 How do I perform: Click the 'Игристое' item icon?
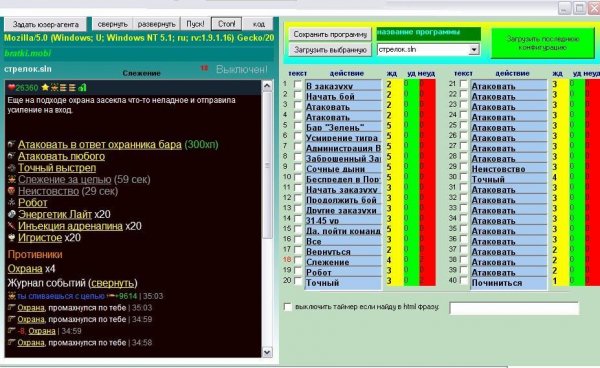point(11,238)
